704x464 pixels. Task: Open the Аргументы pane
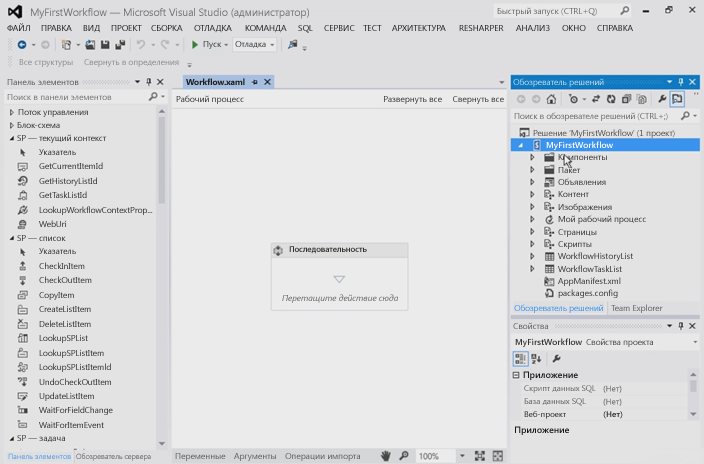tap(255, 456)
